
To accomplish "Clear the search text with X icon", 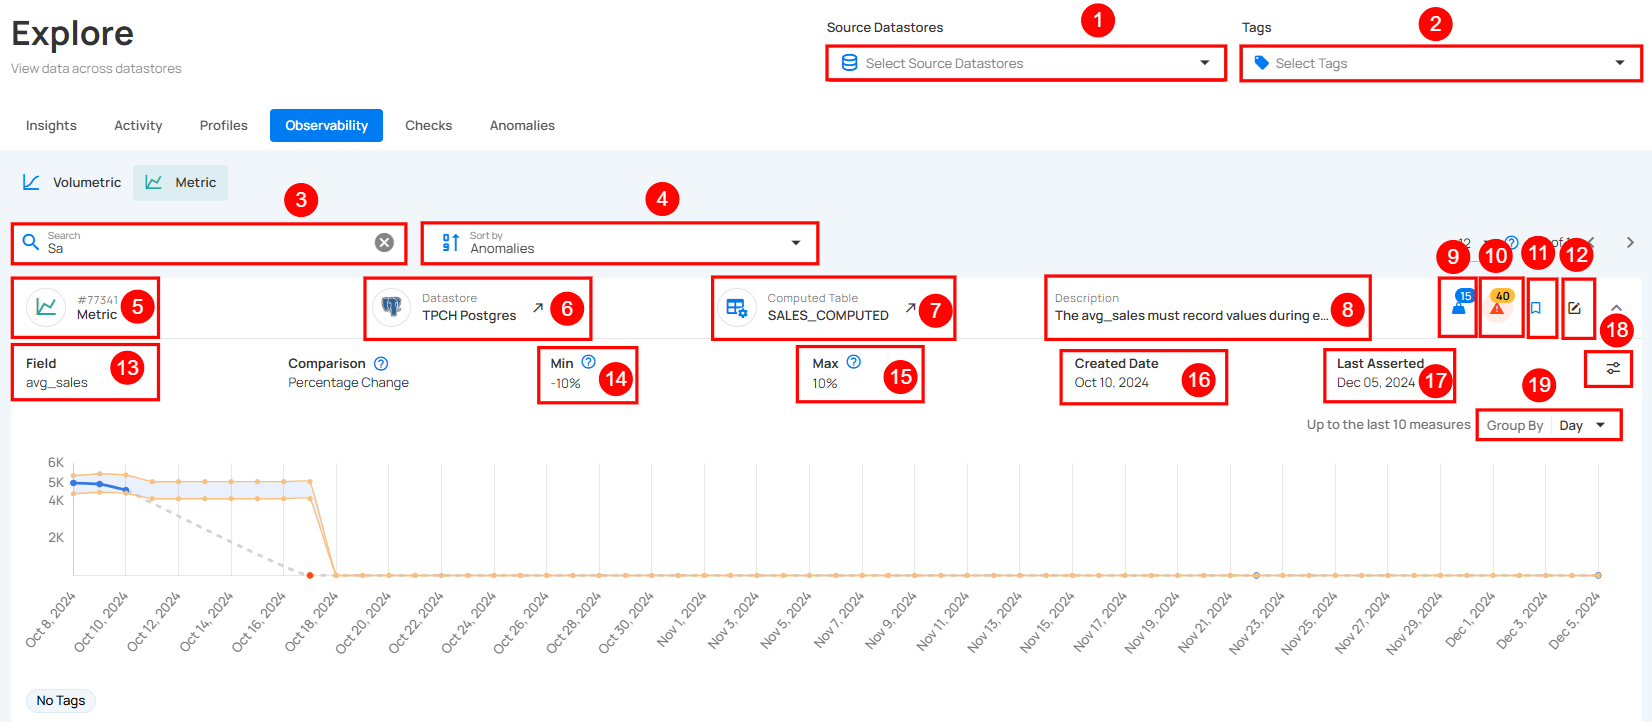I will [x=384, y=243].
